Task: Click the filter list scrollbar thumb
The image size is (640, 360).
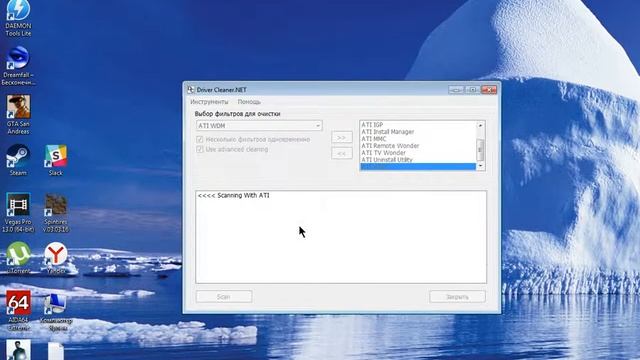Action: click(x=480, y=149)
